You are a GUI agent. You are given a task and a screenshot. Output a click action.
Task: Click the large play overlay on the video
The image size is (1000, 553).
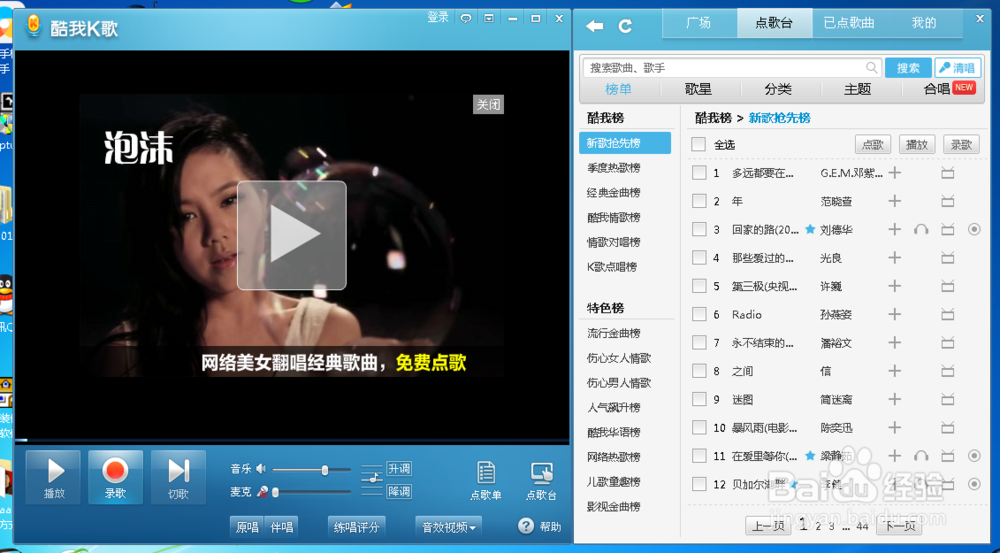coord(292,235)
